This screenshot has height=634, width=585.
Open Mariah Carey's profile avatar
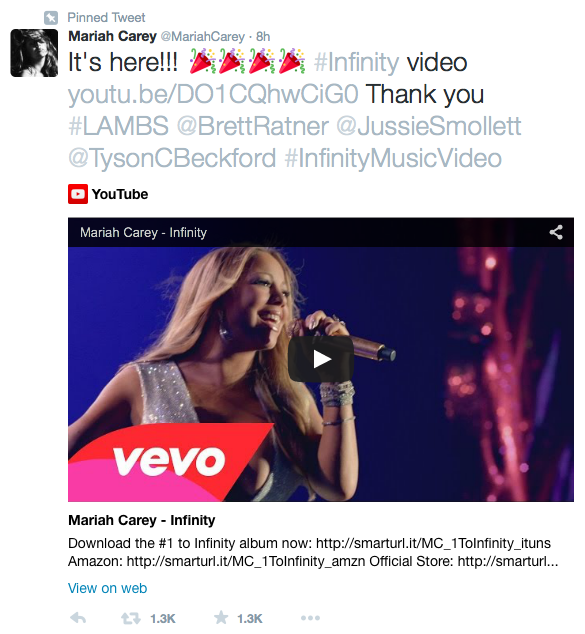pyautogui.click(x=34, y=53)
